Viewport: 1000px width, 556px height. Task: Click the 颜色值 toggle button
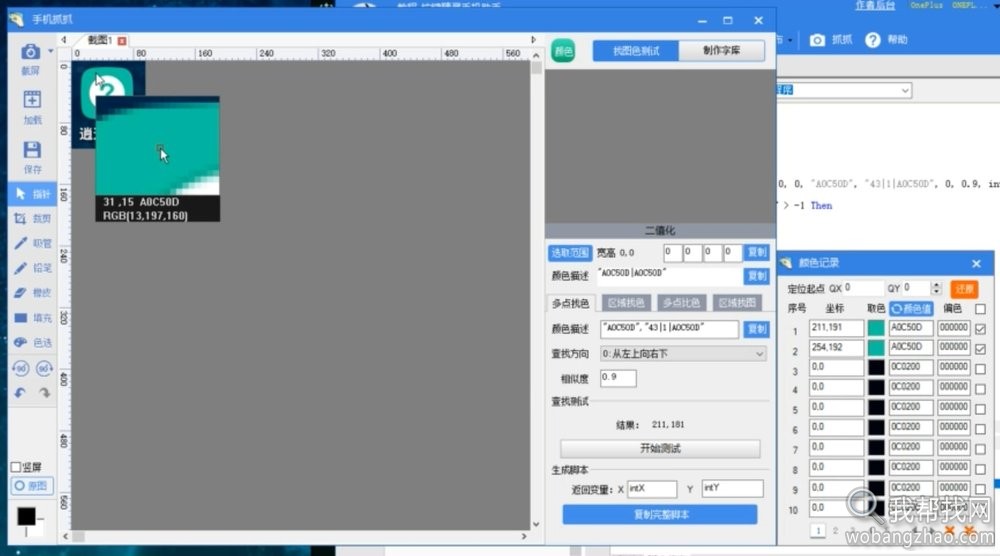coord(911,309)
